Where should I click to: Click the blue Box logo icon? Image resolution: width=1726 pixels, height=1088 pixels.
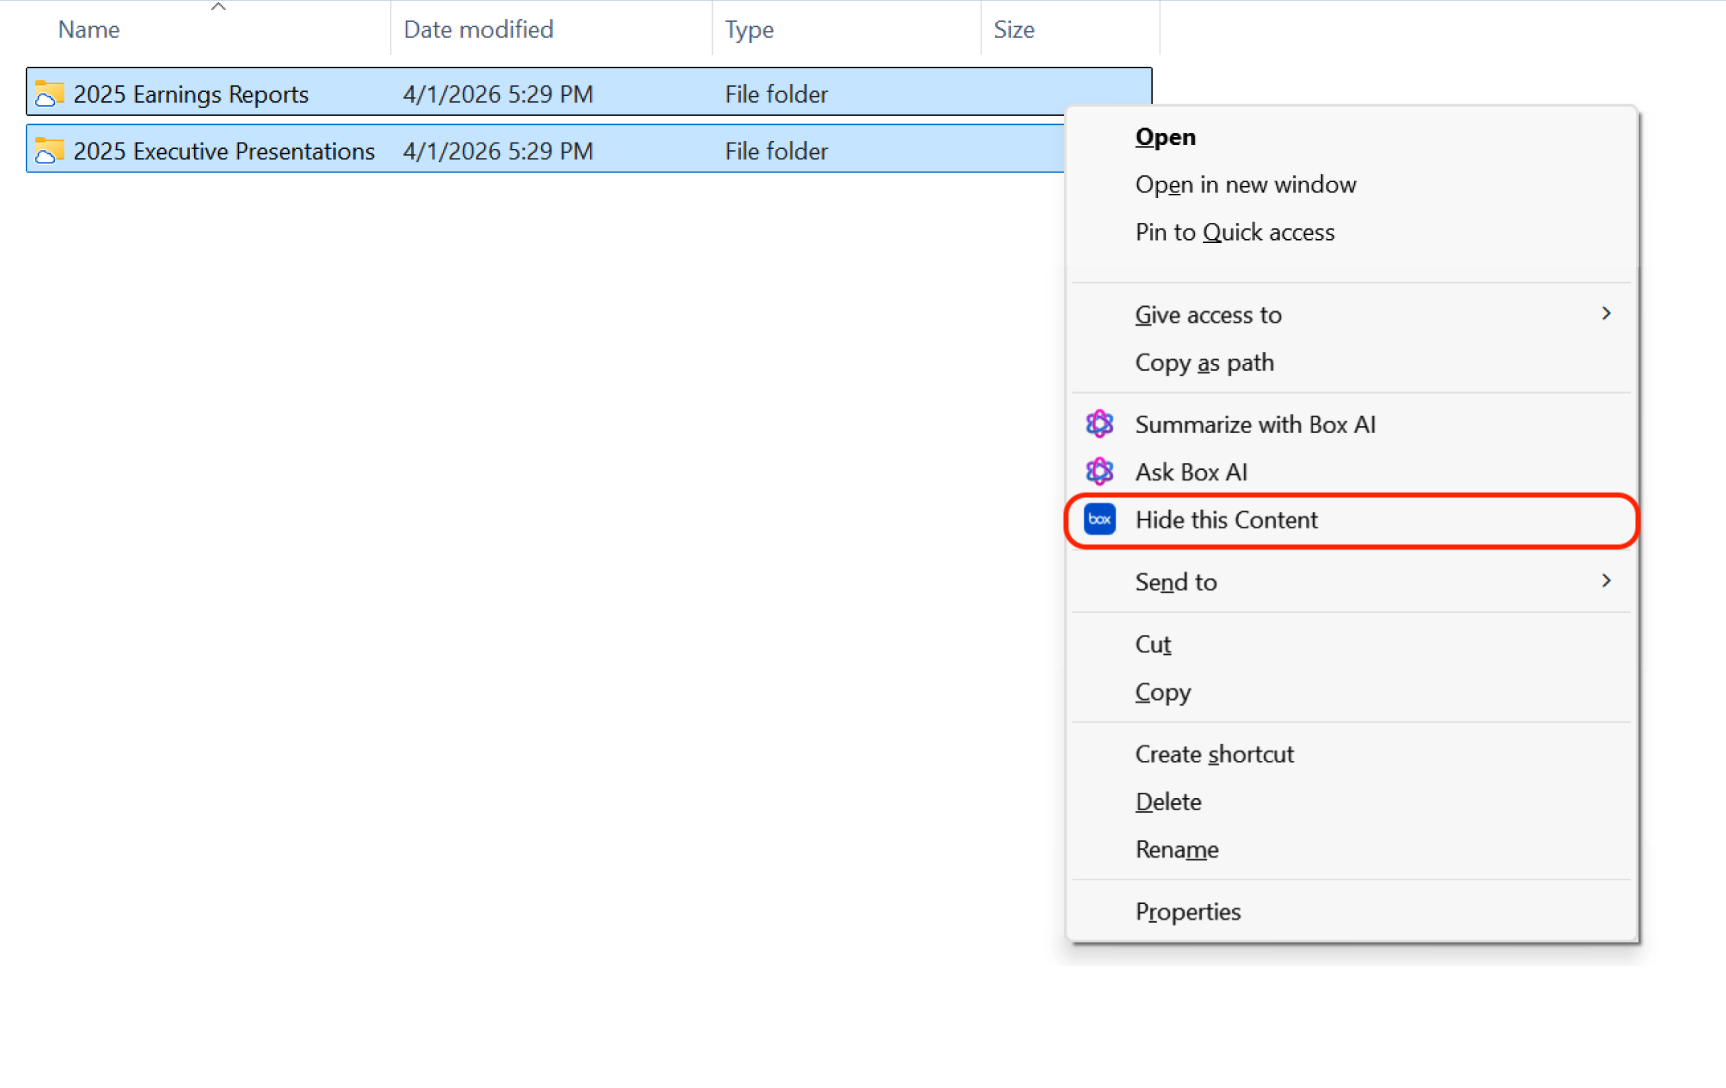click(1099, 519)
